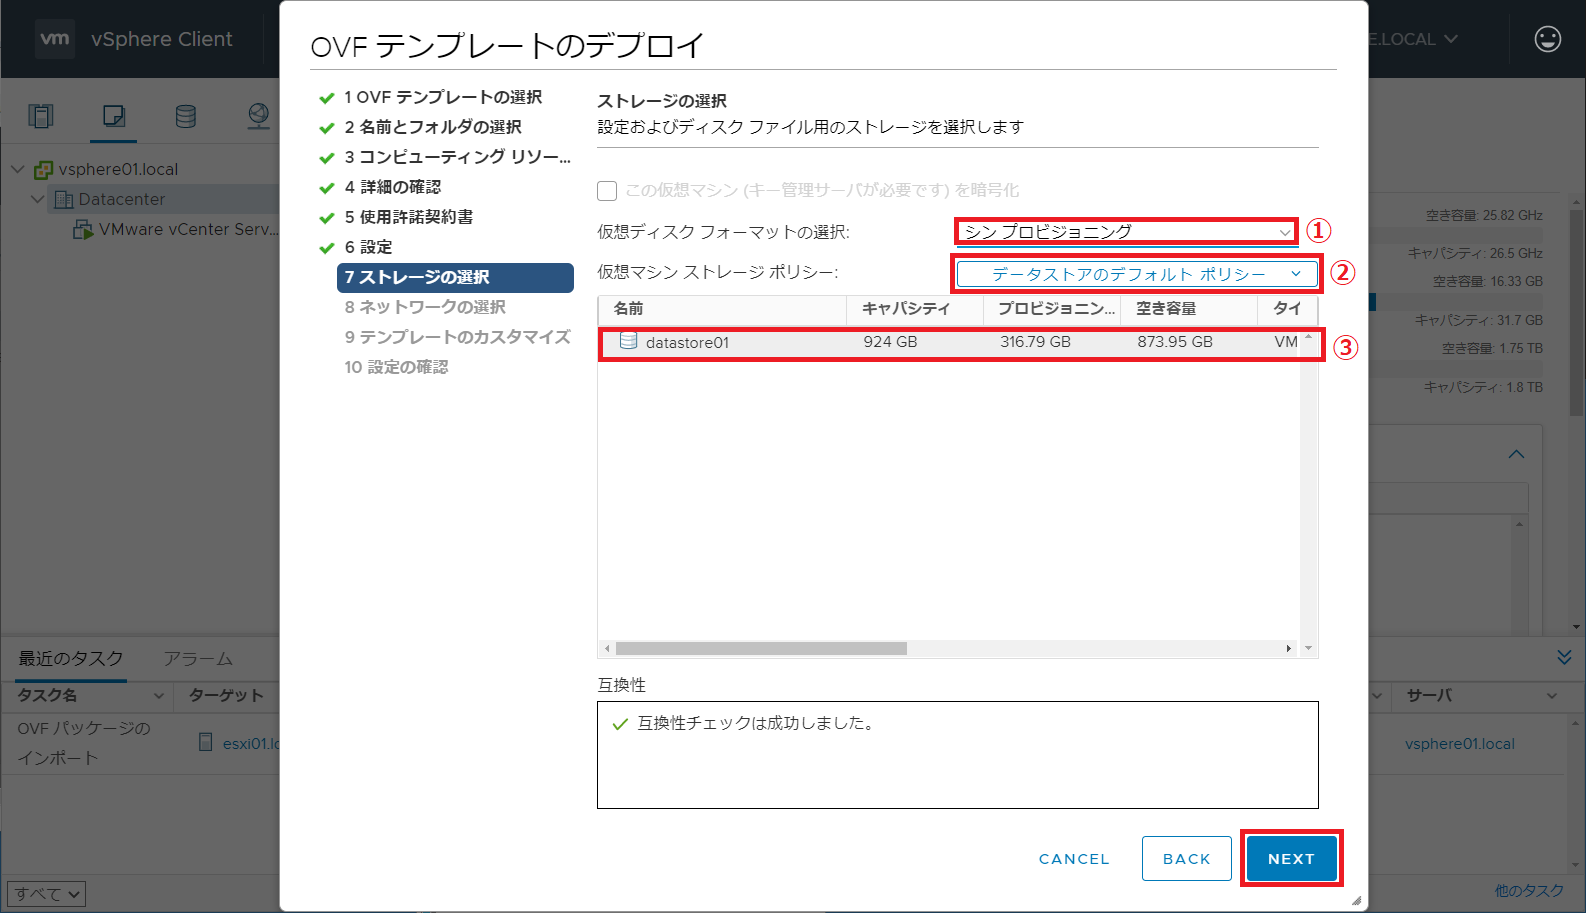Go to step 6 設定

pos(369,247)
